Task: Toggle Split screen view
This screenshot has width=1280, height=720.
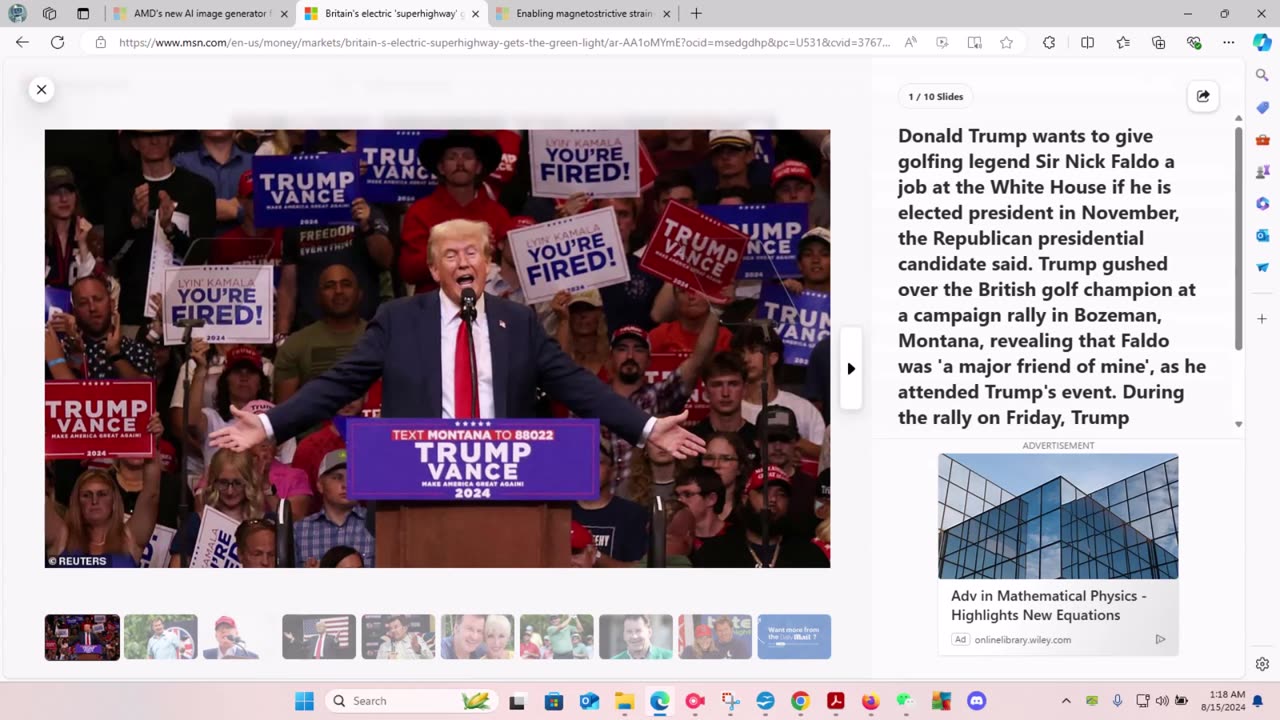Action: click(x=1087, y=42)
